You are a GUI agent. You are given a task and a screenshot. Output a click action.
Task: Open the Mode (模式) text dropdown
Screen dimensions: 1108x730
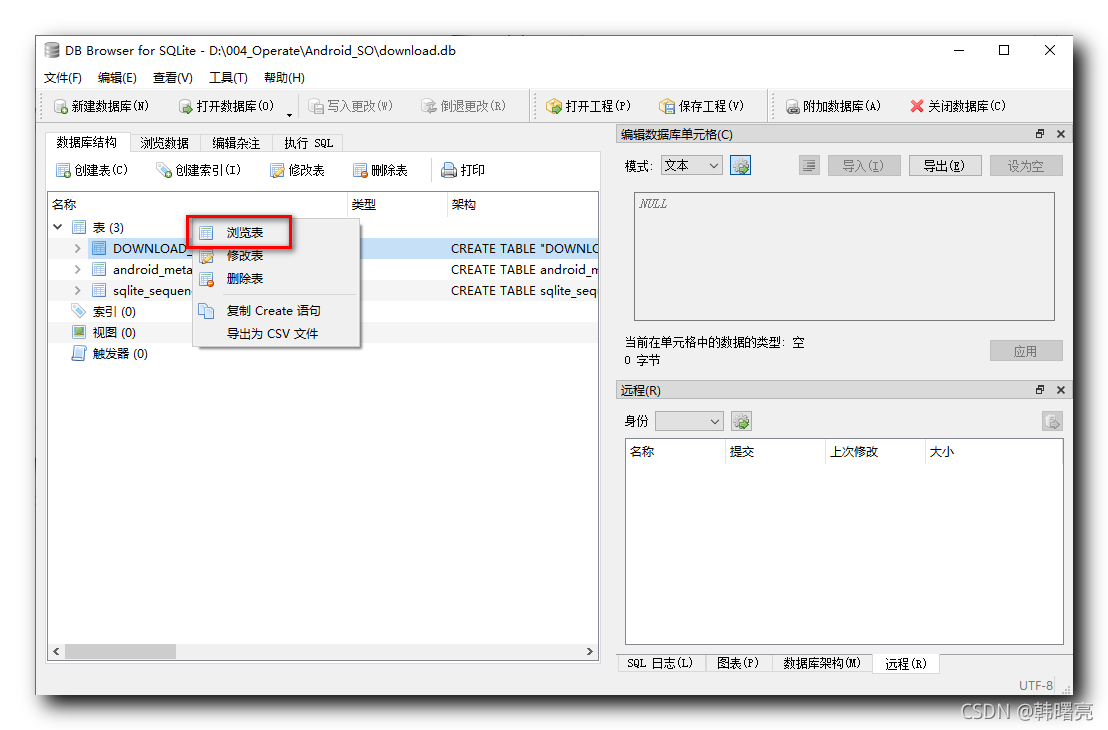pyautogui.click(x=691, y=165)
